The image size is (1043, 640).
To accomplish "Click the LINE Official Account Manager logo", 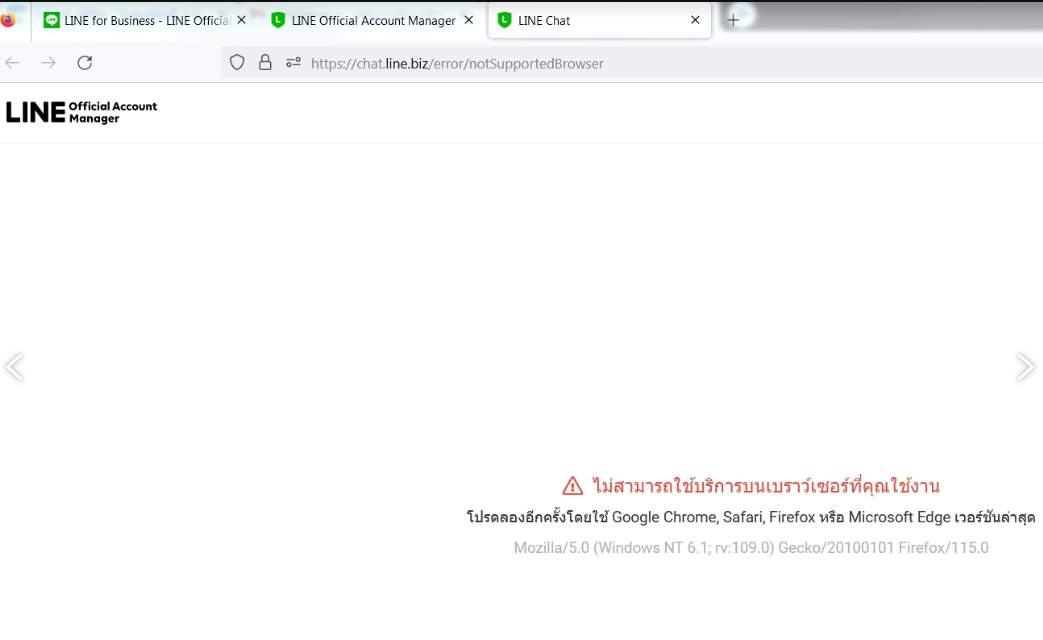I will coord(82,112).
